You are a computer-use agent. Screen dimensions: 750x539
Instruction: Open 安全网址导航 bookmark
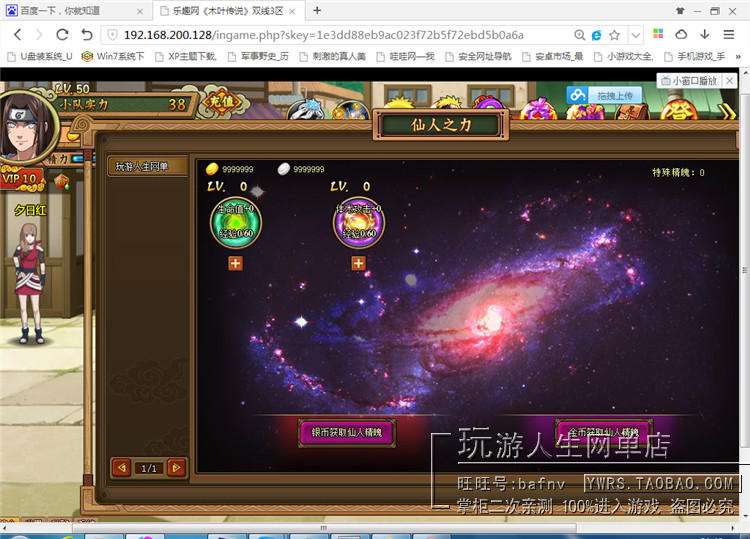[478, 56]
